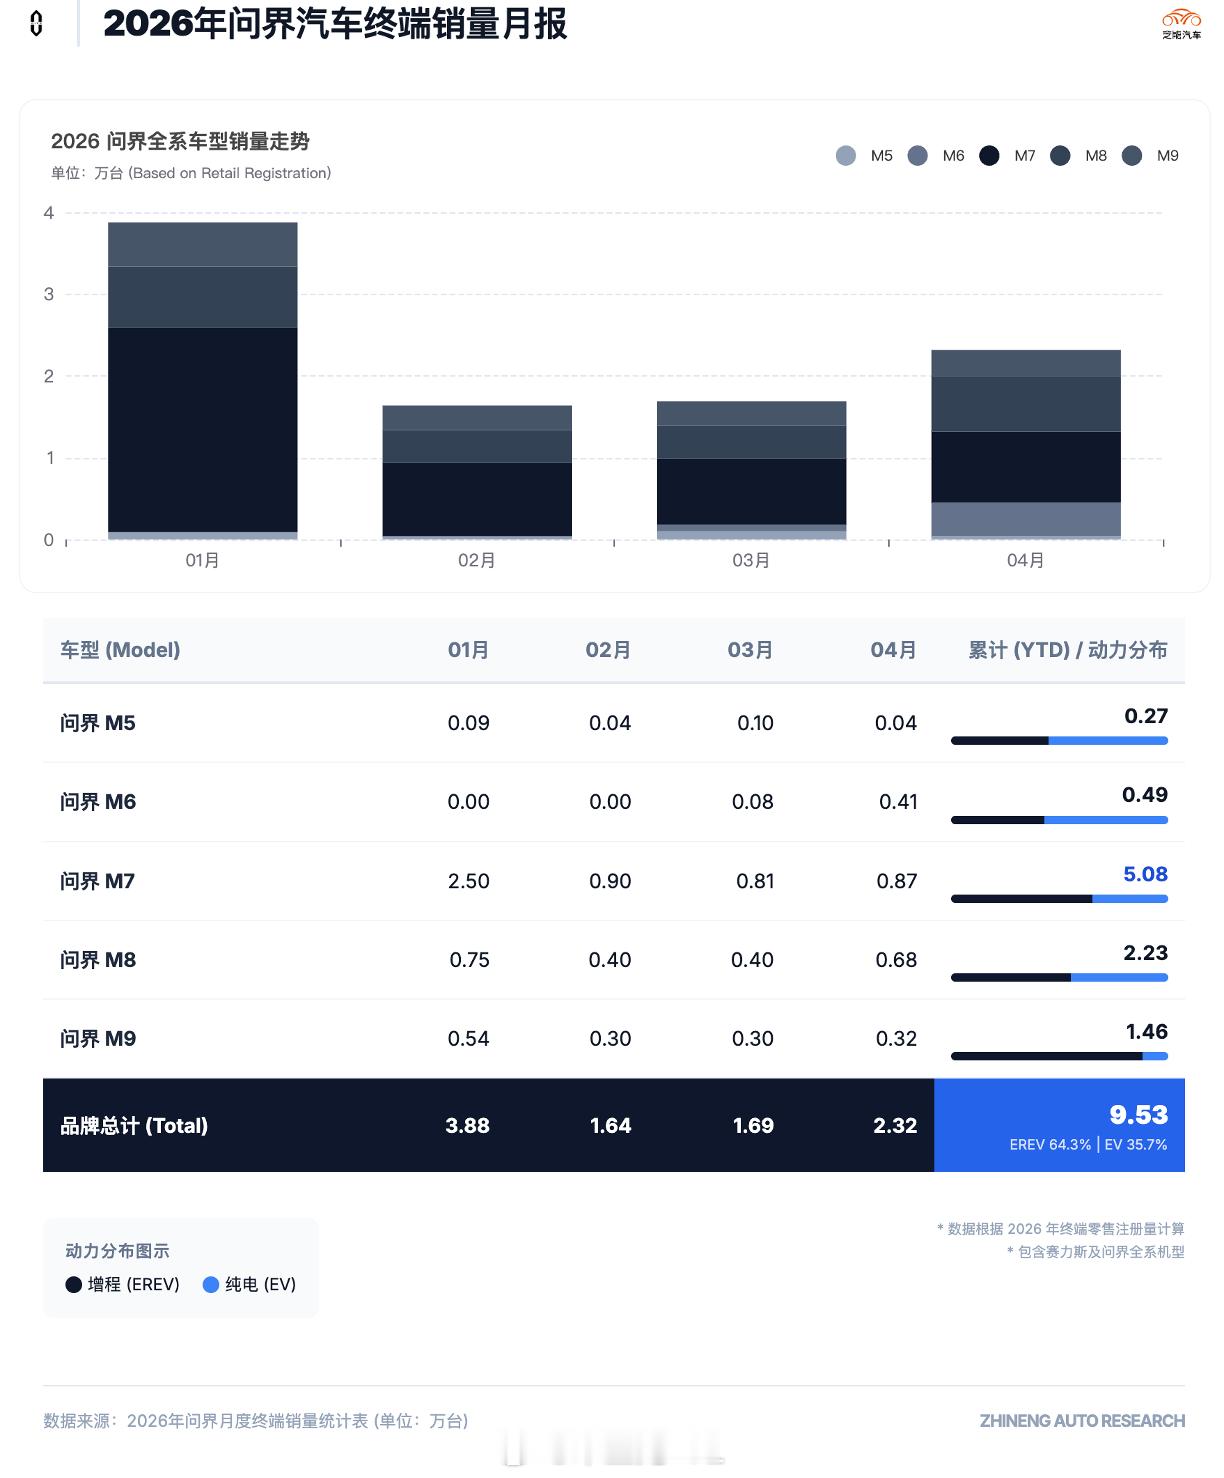This screenshot has height=1478, width=1224.
Task: Select the 问界 M9 row label
Action: coord(98,1039)
